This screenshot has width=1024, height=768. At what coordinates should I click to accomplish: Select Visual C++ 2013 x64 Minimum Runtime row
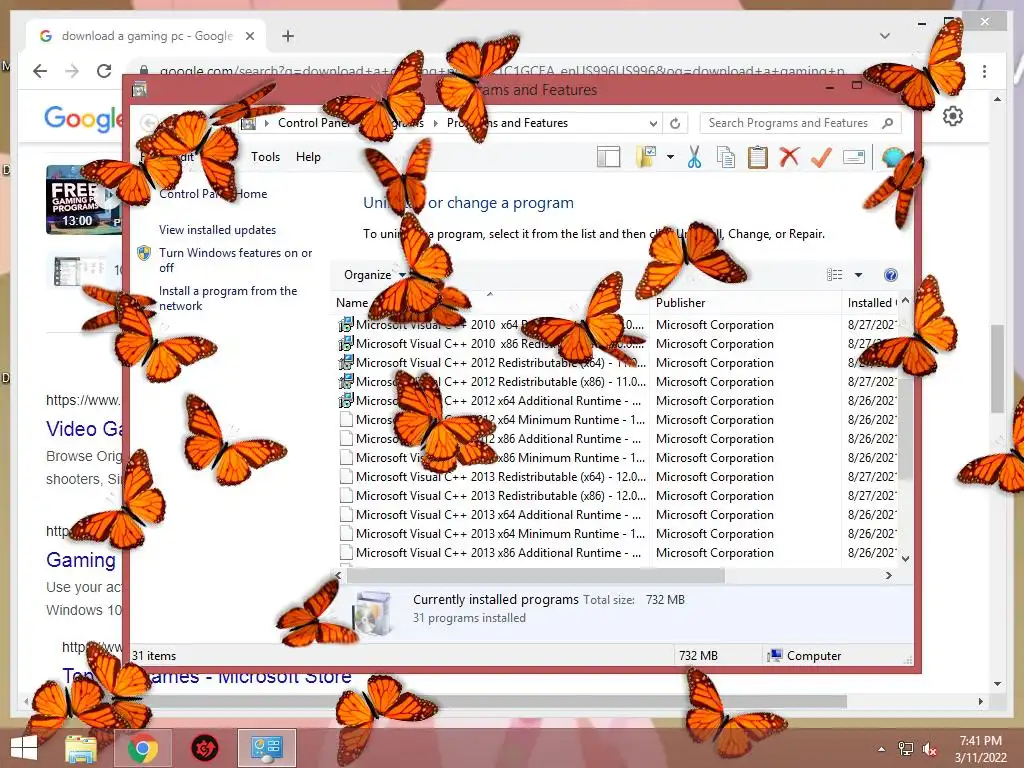click(x=618, y=534)
